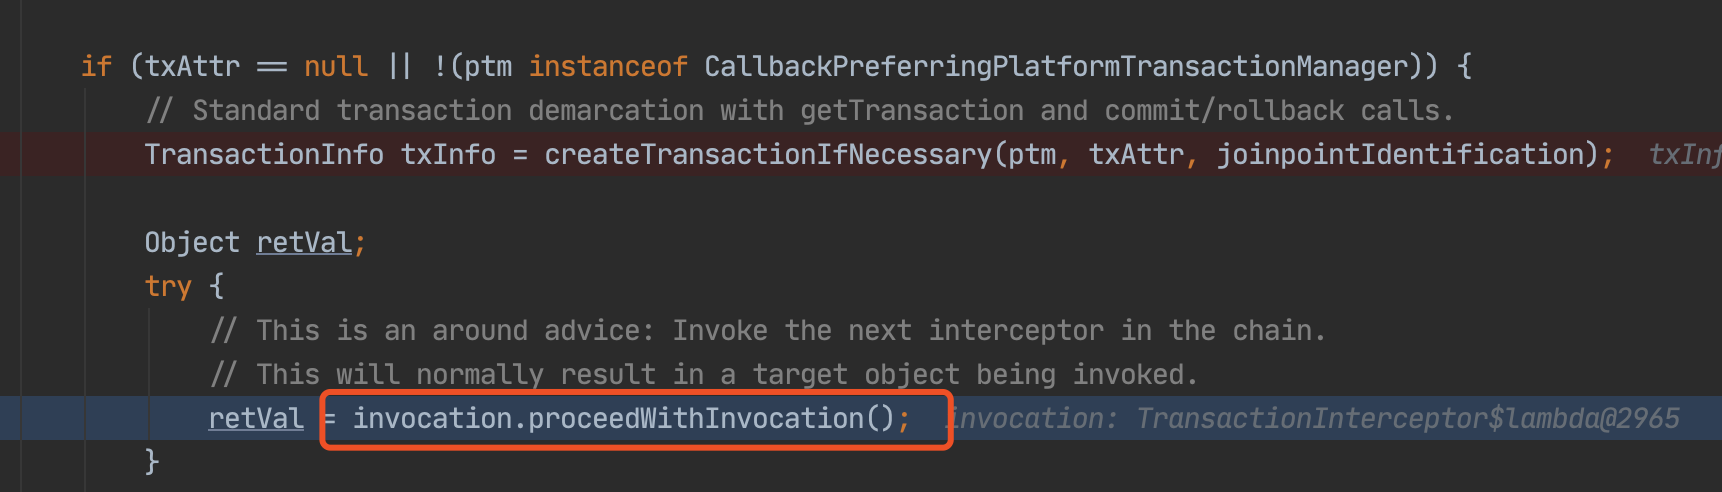Click the invocation.proceedWithInvocation() call

click(x=624, y=418)
